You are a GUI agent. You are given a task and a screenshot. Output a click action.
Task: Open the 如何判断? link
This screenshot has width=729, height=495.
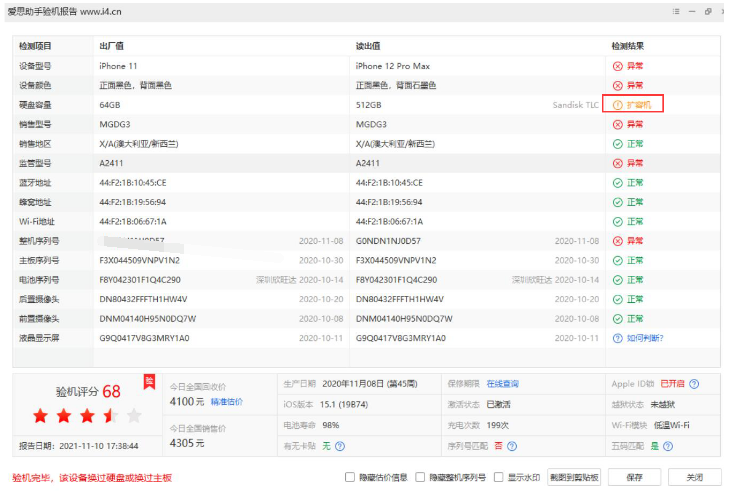click(645, 338)
